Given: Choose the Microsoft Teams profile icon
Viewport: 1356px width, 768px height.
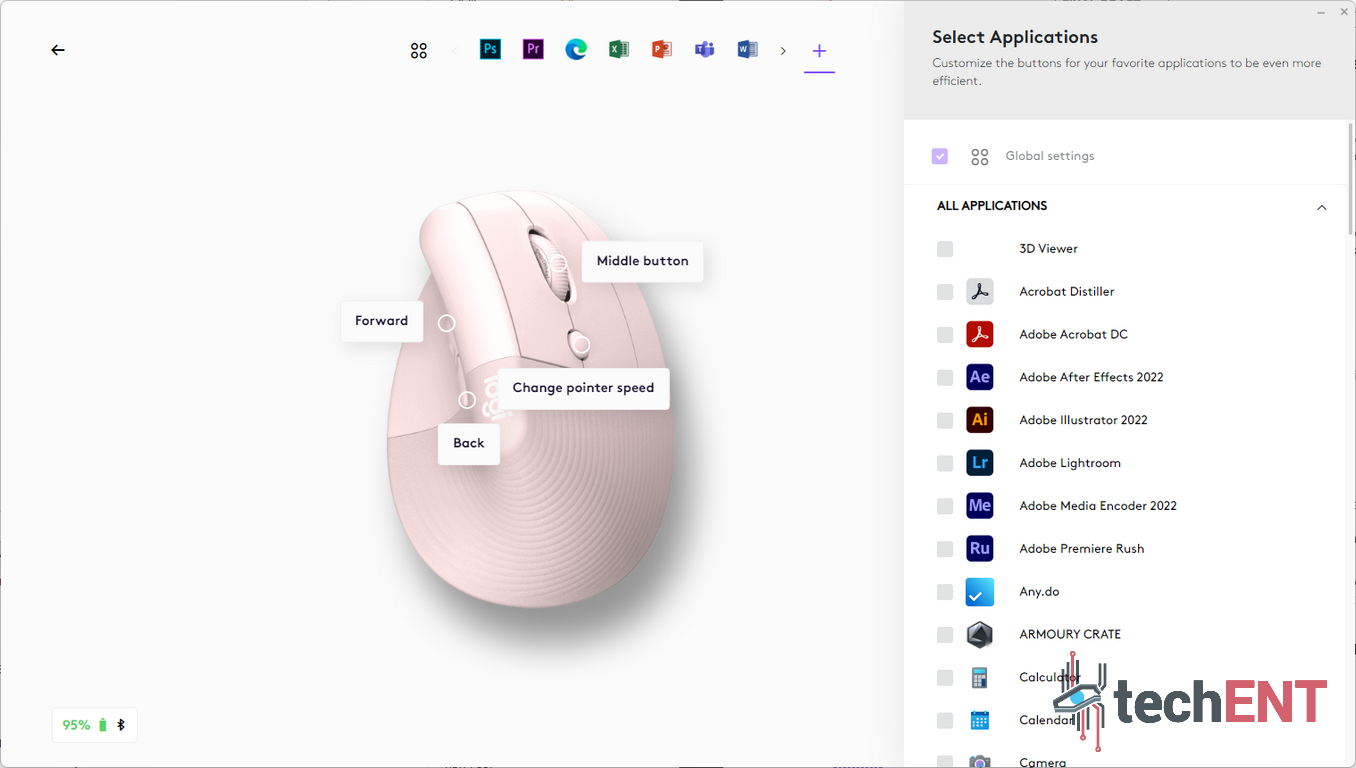Looking at the screenshot, I should click(705, 50).
